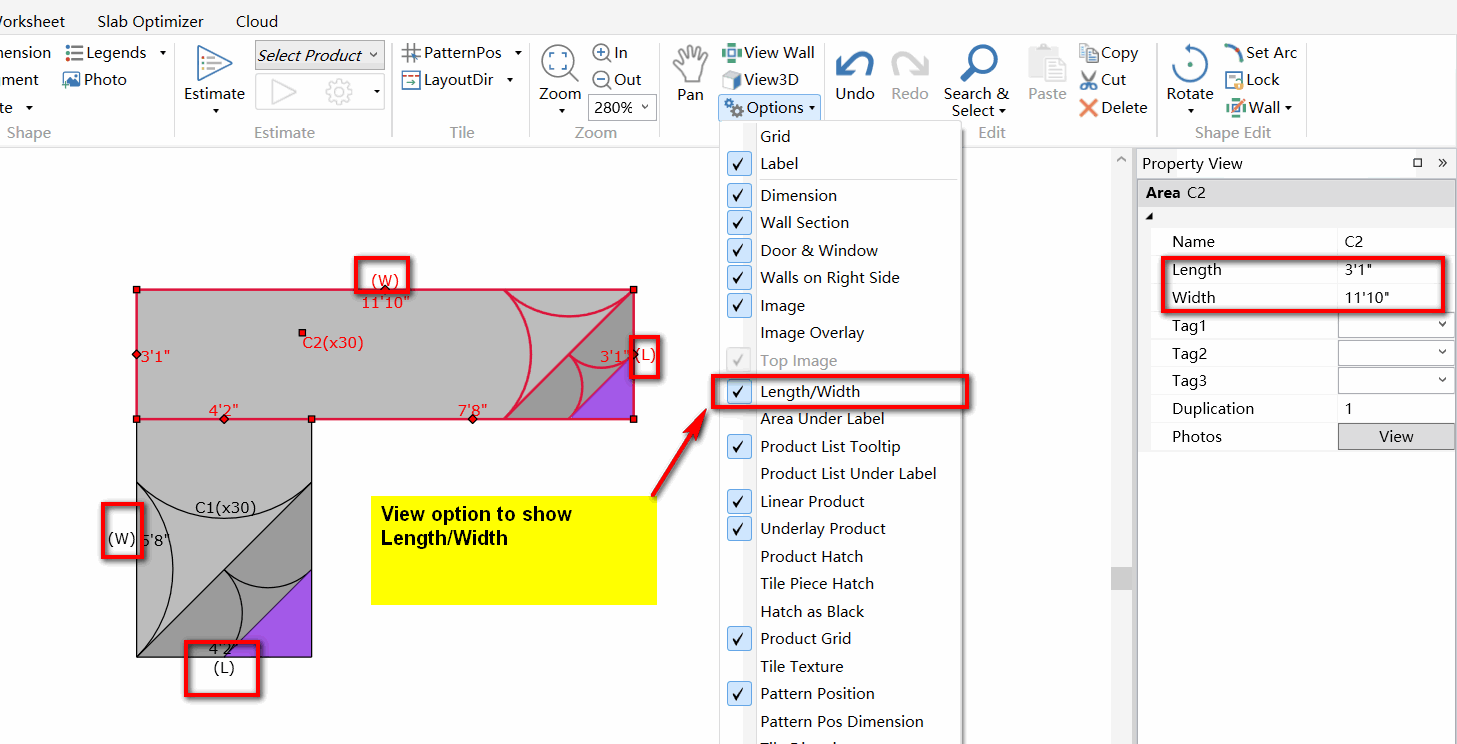This screenshot has height=744, width=1457.
Task: Delete the selected shape
Action: (1113, 108)
